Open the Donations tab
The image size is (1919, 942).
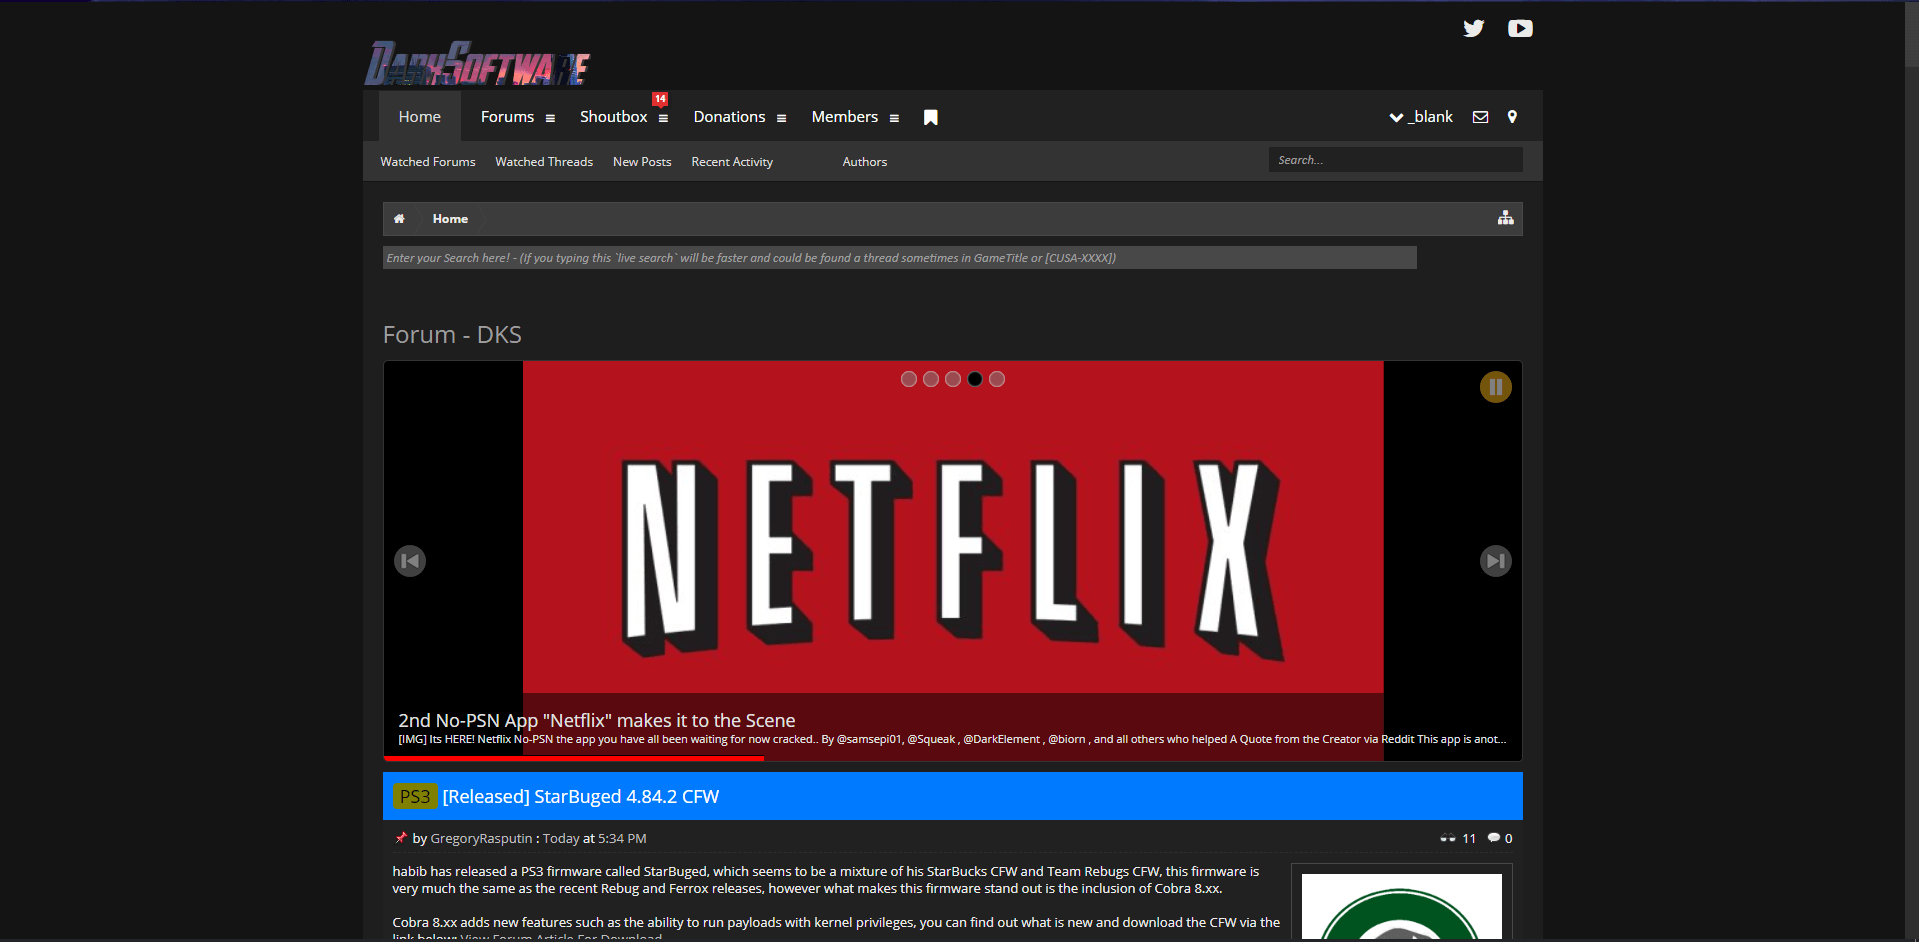729,117
